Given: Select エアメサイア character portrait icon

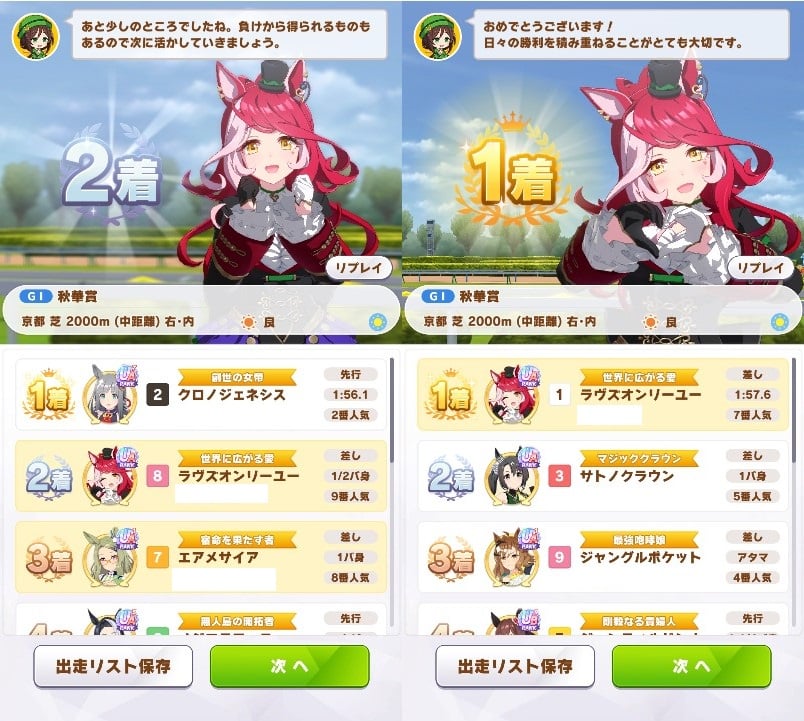Looking at the screenshot, I should (111, 557).
